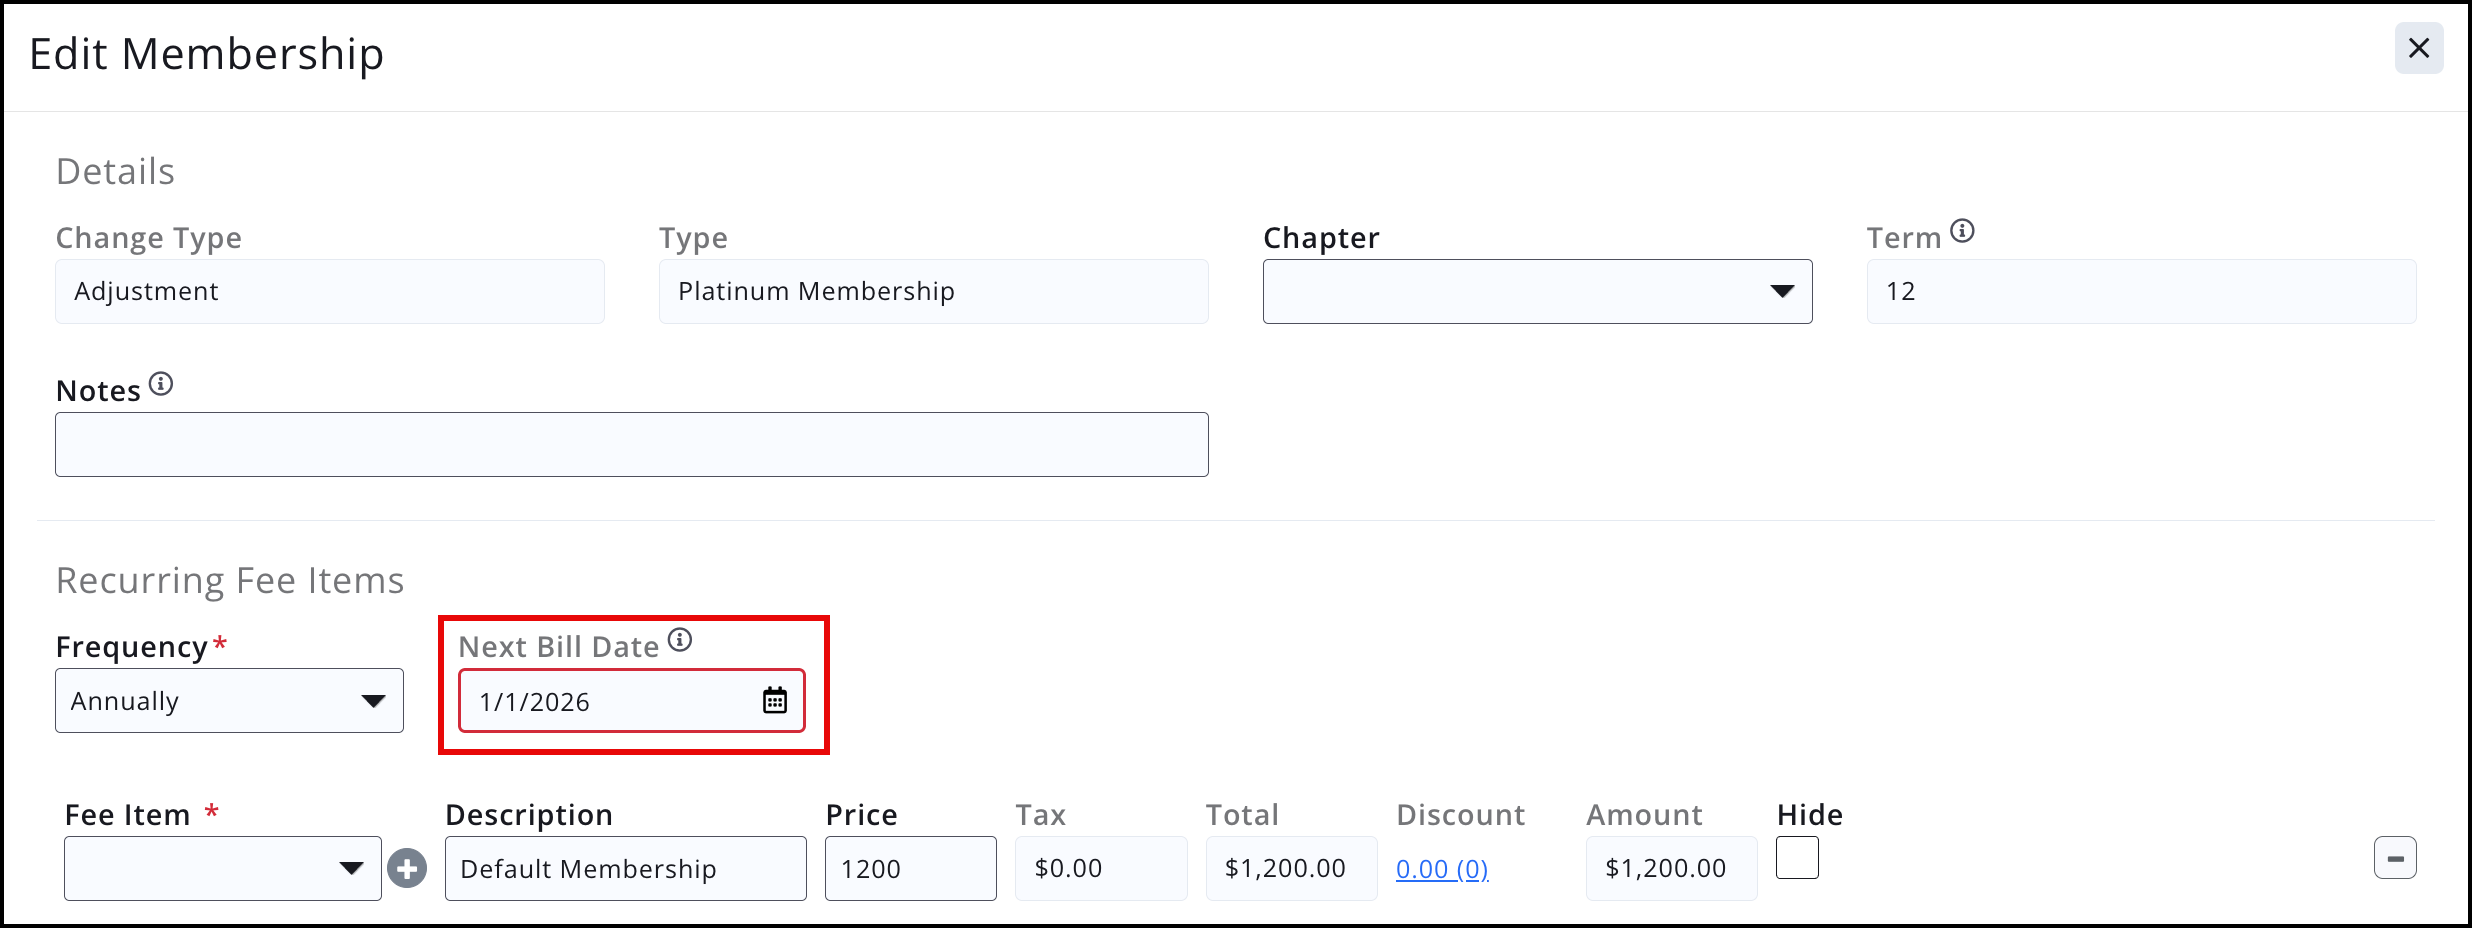Click into the Notes text field
This screenshot has width=2472, height=928.
pos(631,444)
